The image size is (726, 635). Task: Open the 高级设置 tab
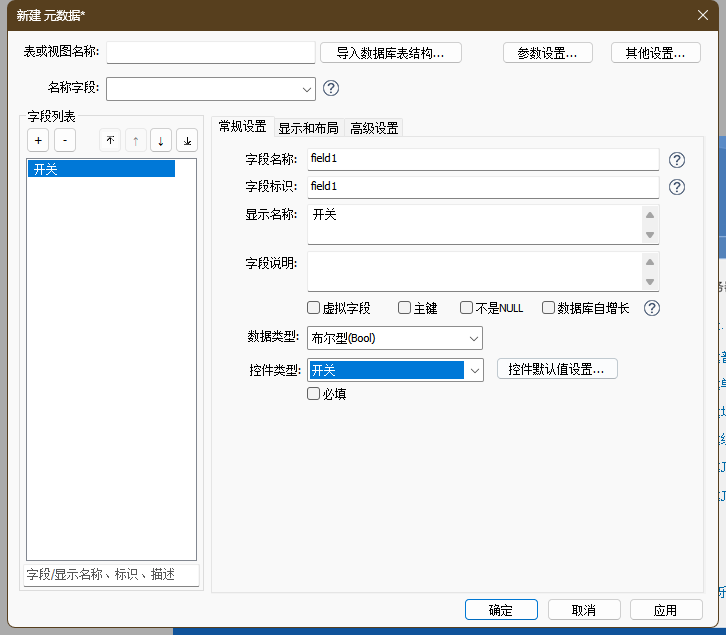pos(374,128)
